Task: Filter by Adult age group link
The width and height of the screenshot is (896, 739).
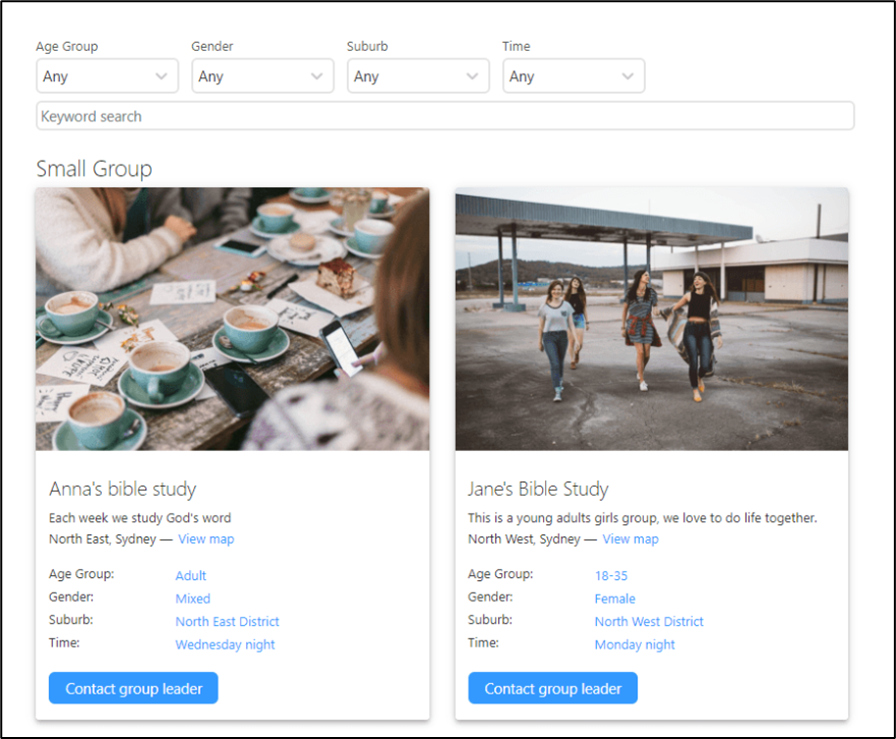Action: pos(191,576)
